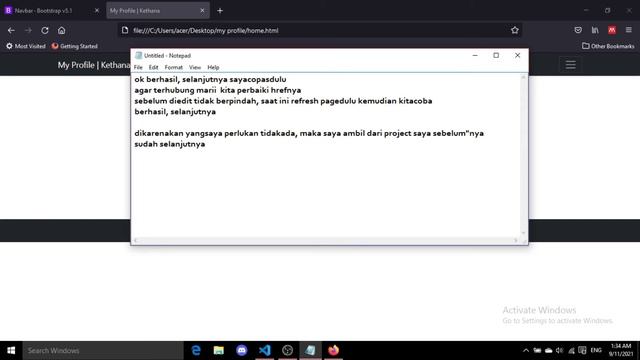This screenshot has height=360, width=640.
Task: Click text line 'sudah selanjutnya' in Notepad
Action: click(x=170, y=144)
